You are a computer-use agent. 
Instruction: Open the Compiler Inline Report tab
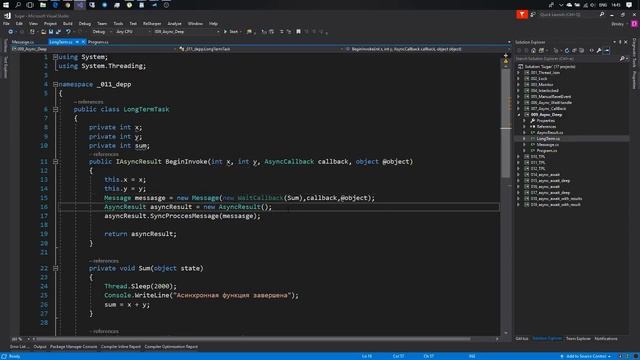(x=120, y=347)
